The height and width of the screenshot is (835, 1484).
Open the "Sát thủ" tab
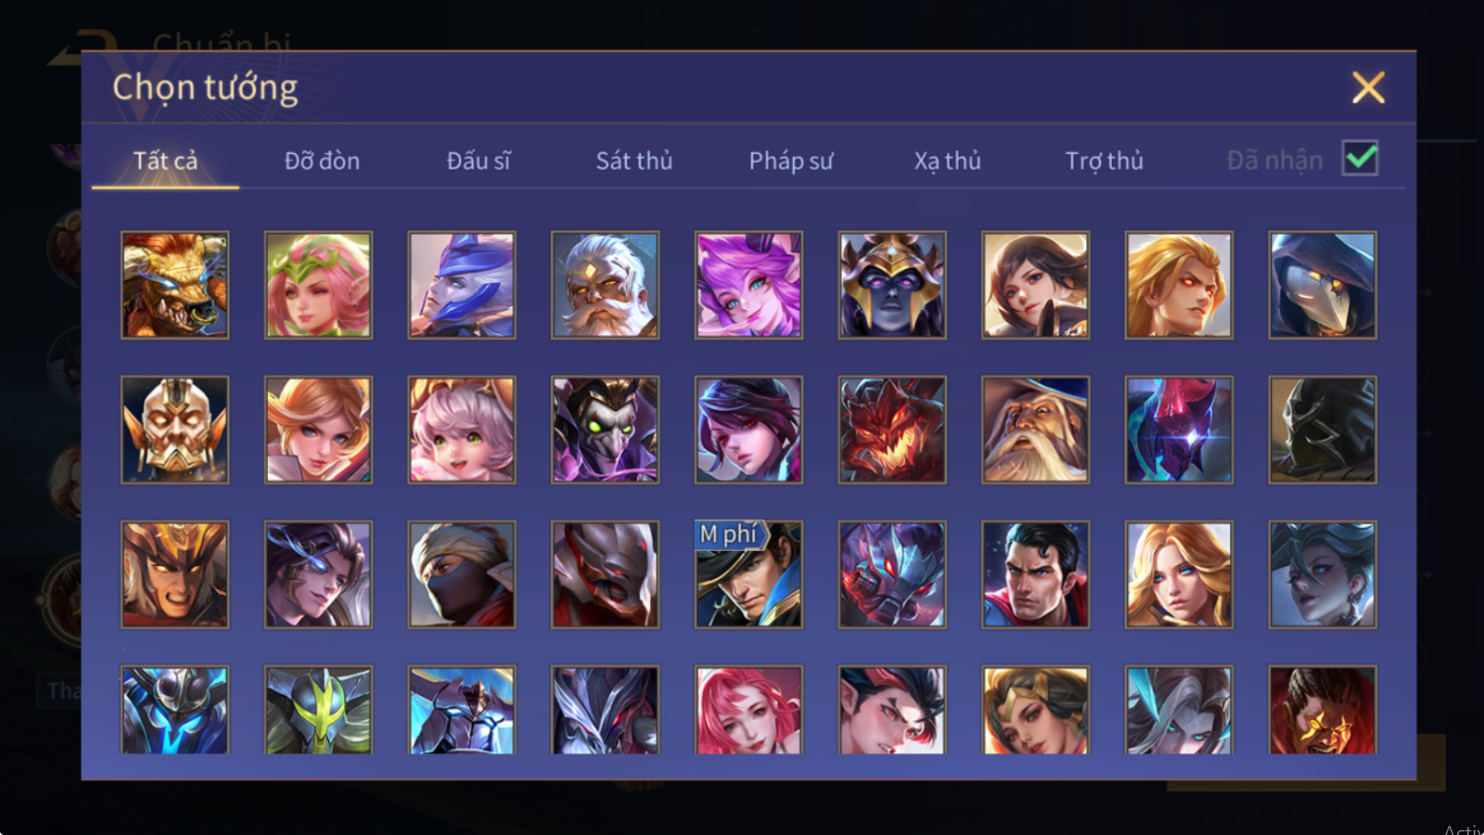(x=634, y=161)
